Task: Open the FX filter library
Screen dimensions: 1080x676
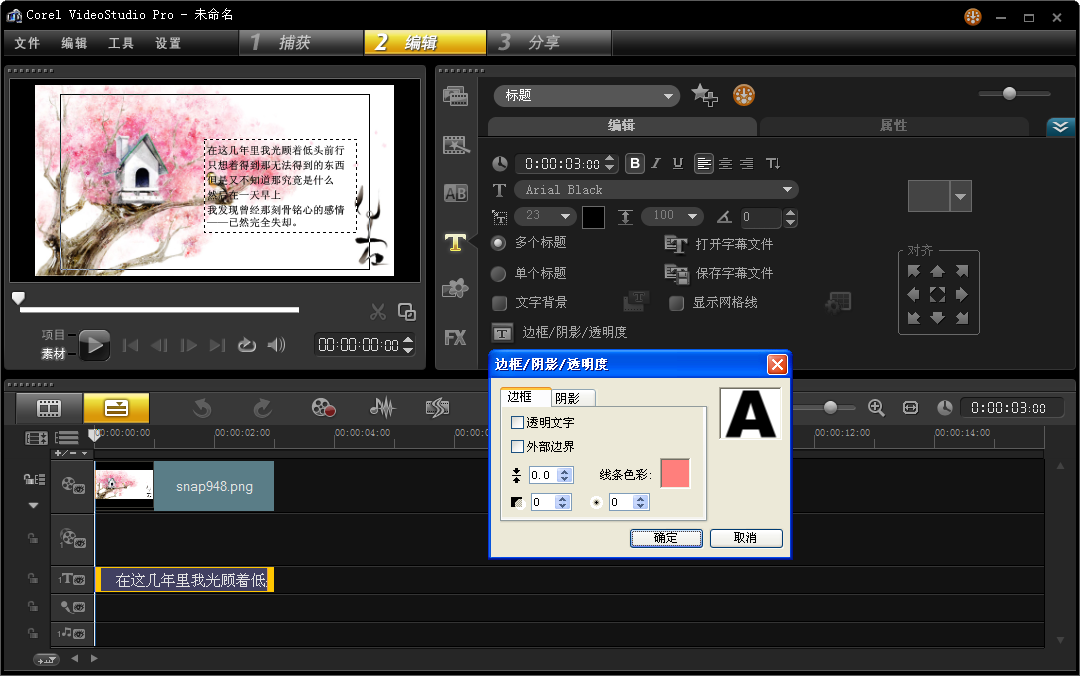Action: 455,337
